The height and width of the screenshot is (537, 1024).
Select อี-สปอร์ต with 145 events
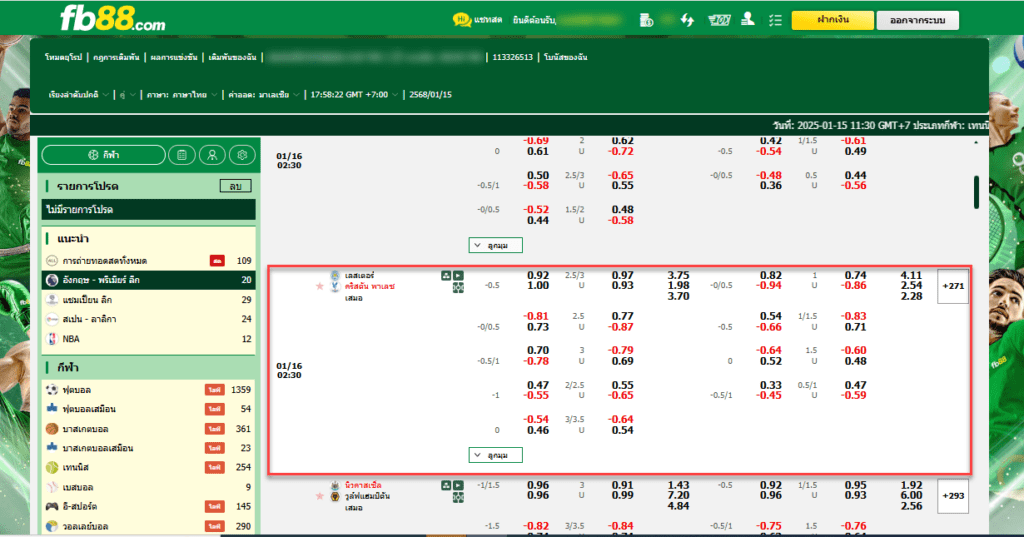tap(149, 506)
